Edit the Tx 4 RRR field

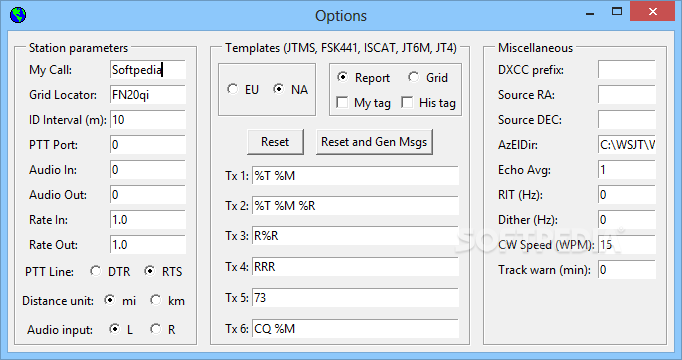(x=355, y=267)
